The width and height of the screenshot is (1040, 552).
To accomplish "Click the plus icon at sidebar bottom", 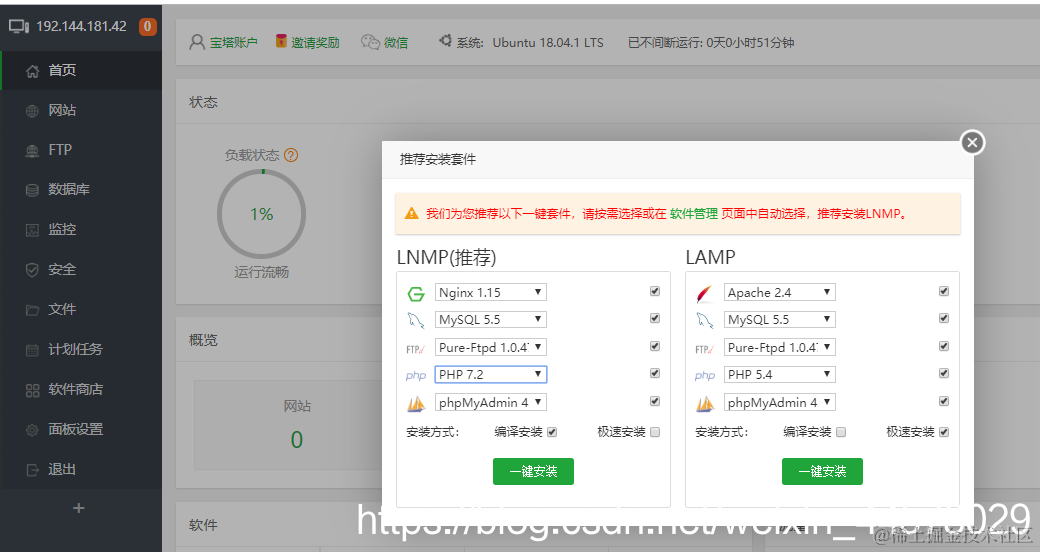I will [79, 508].
